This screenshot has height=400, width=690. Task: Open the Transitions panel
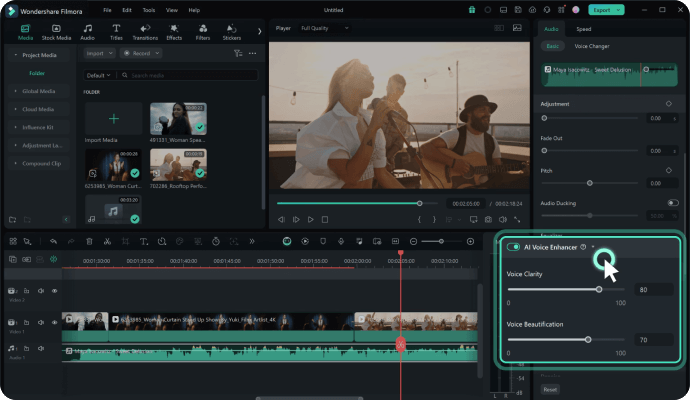point(145,31)
